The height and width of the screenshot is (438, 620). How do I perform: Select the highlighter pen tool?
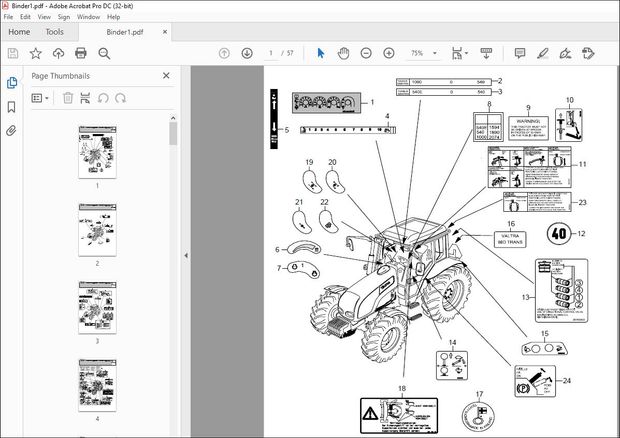click(542, 53)
